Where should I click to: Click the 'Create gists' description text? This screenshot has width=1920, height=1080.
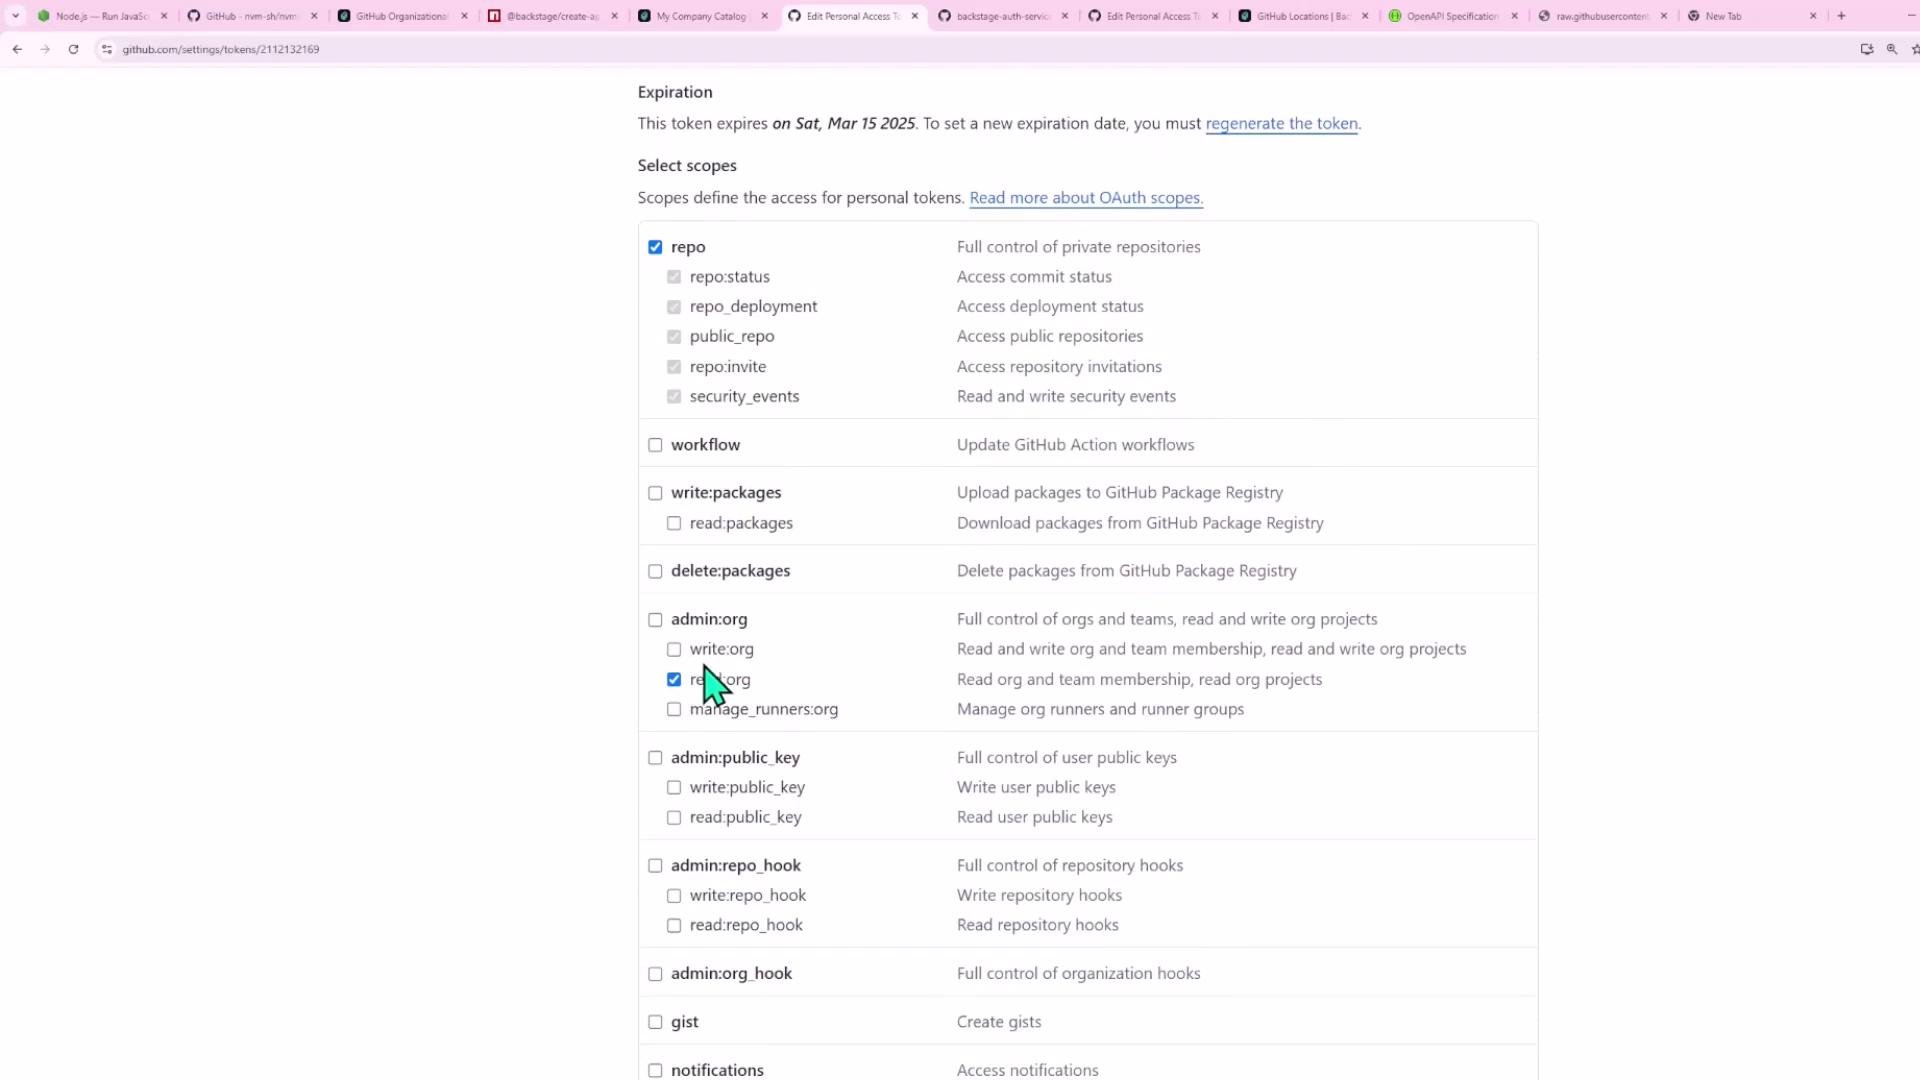click(x=999, y=1021)
